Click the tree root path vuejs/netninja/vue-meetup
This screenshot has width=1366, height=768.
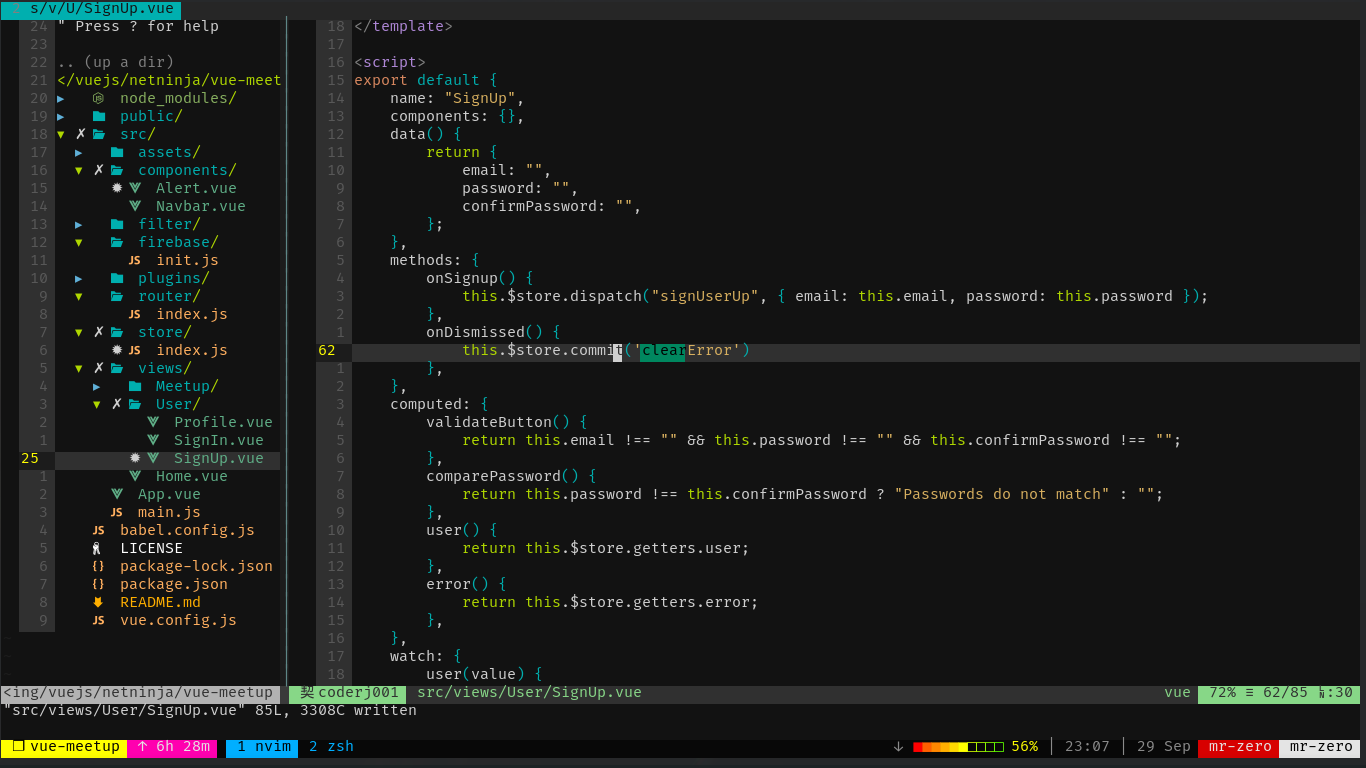point(170,80)
